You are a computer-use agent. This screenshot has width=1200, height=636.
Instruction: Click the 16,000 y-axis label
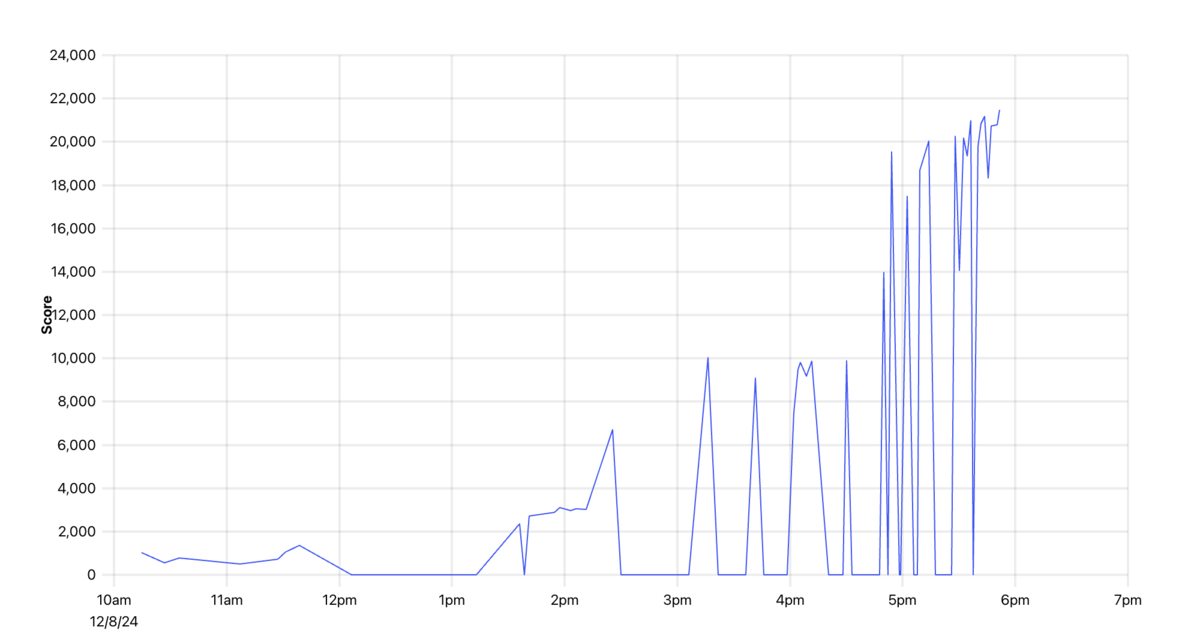(72, 228)
